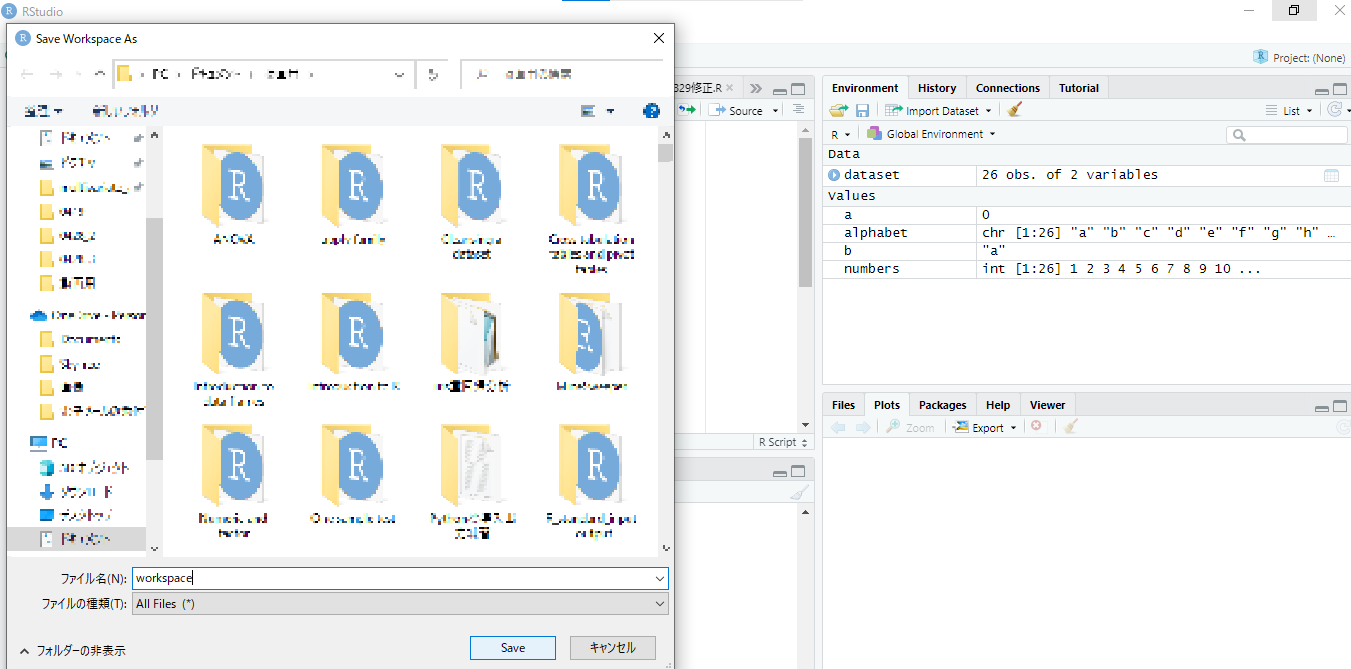Click the Project: (None) menu
The height and width of the screenshot is (669, 1351).
tap(1299, 58)
